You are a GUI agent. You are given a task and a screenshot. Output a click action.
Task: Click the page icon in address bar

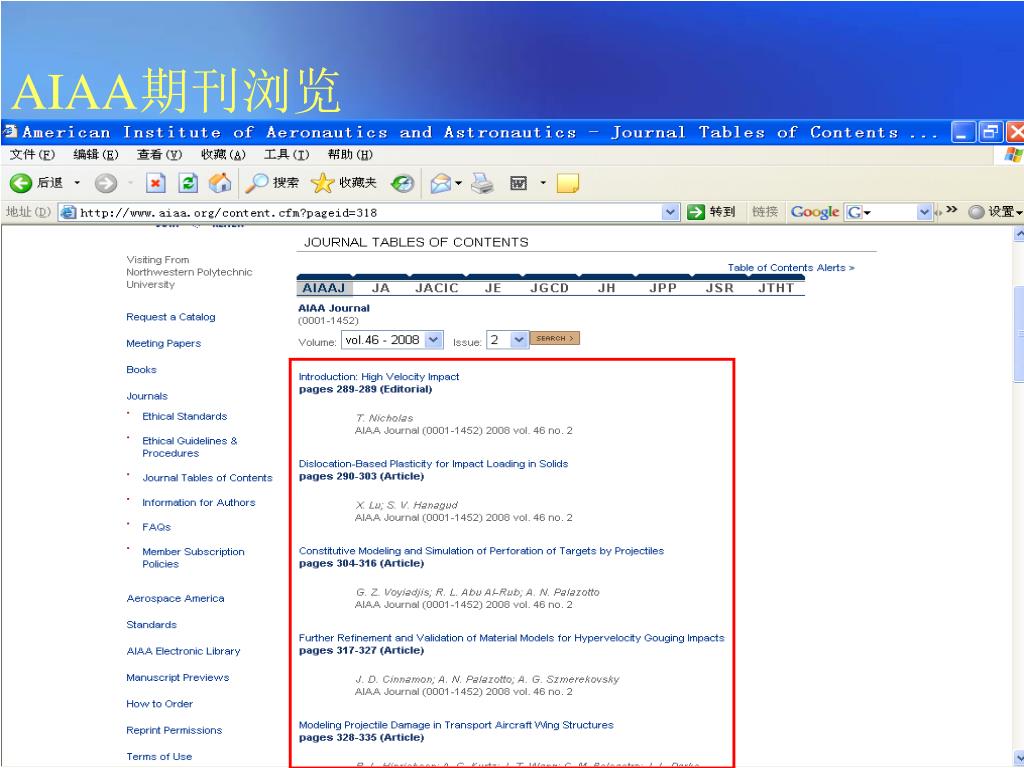pyautogui.click(x=68, y=212)
